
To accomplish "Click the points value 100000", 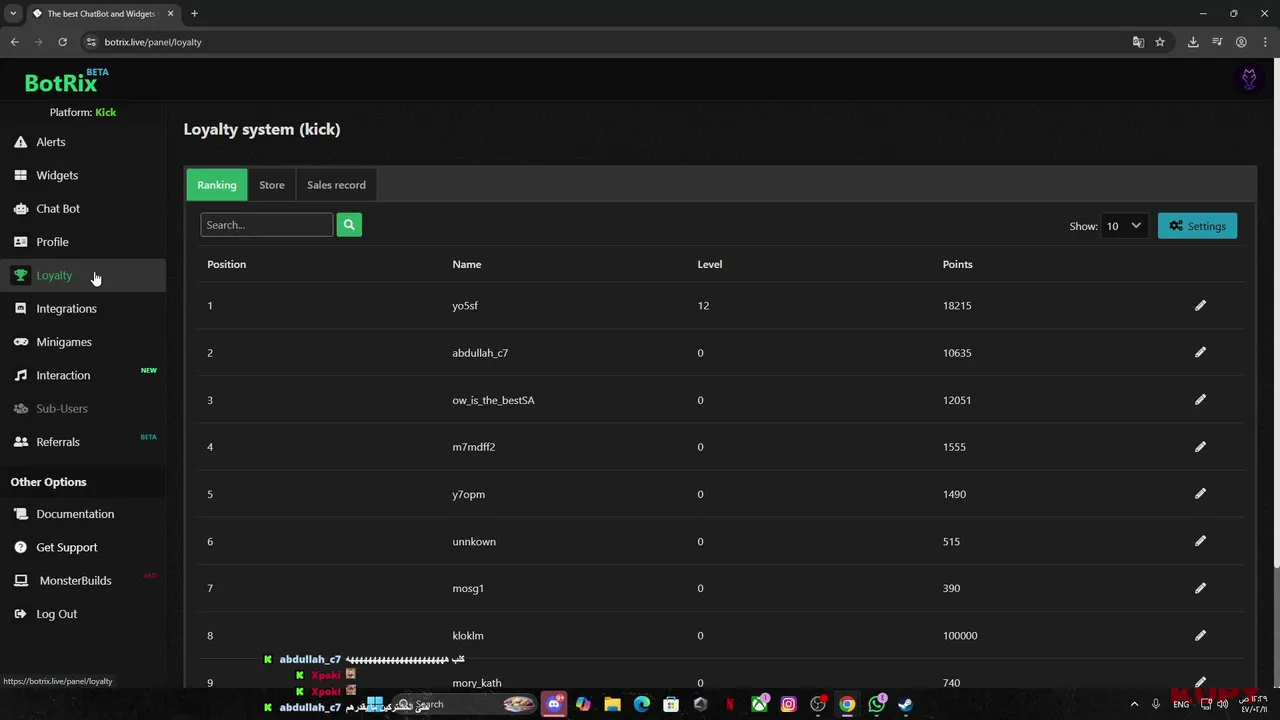I will (x=960, y=635).
